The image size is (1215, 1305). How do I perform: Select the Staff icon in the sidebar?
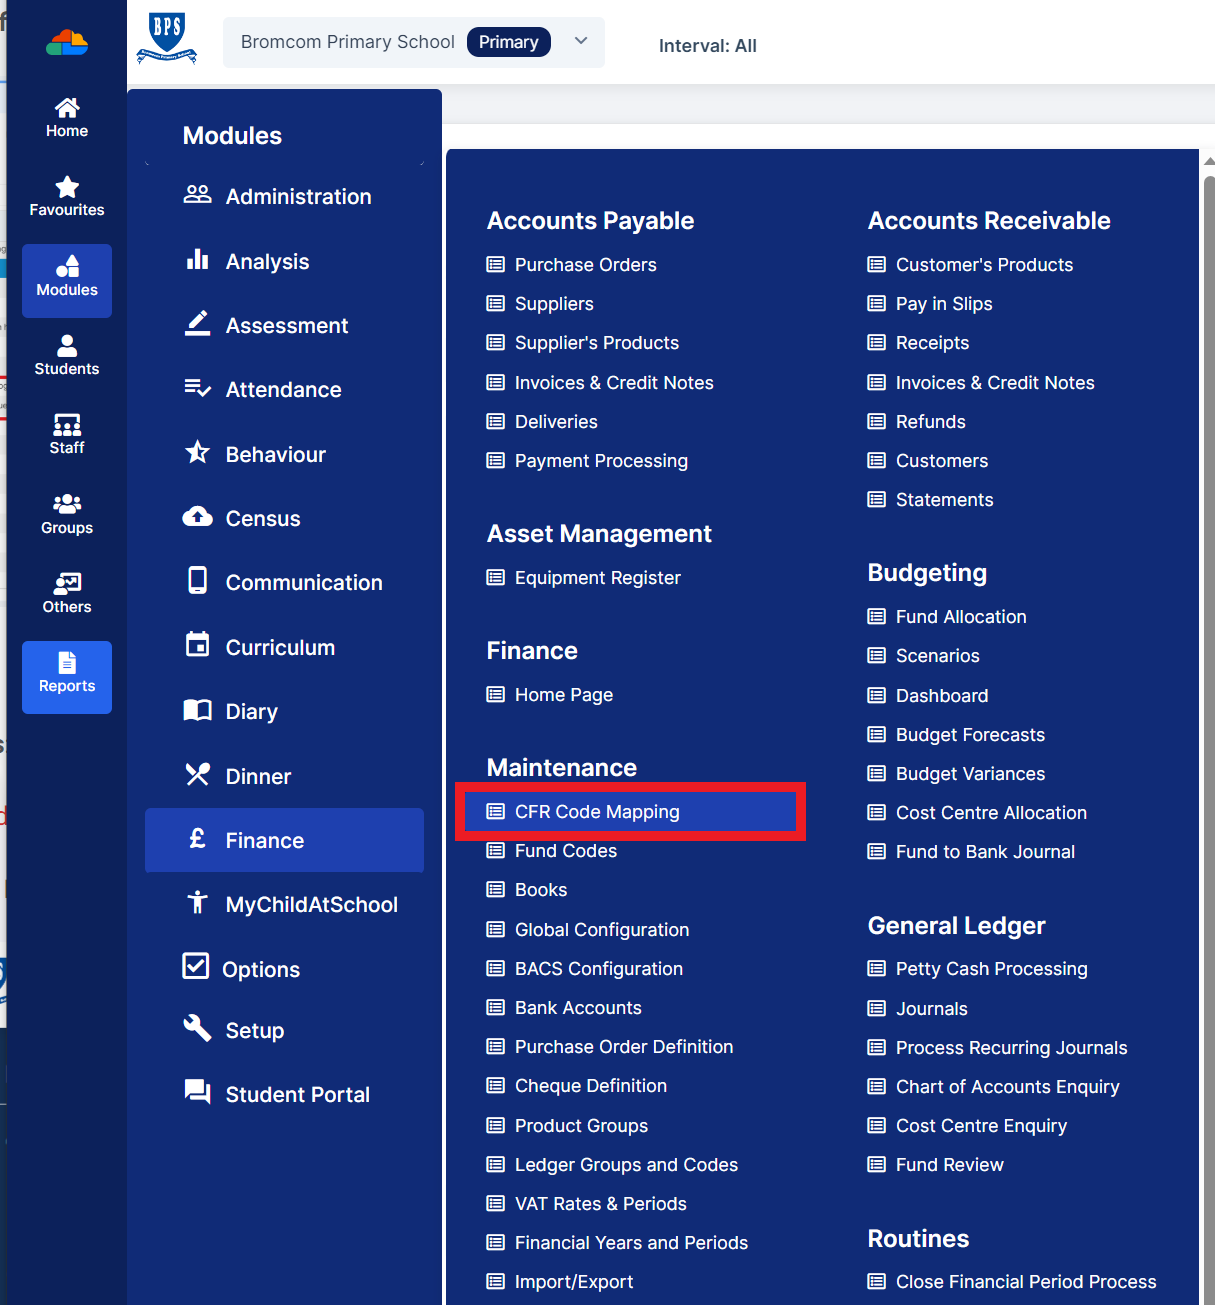[66, 434]
